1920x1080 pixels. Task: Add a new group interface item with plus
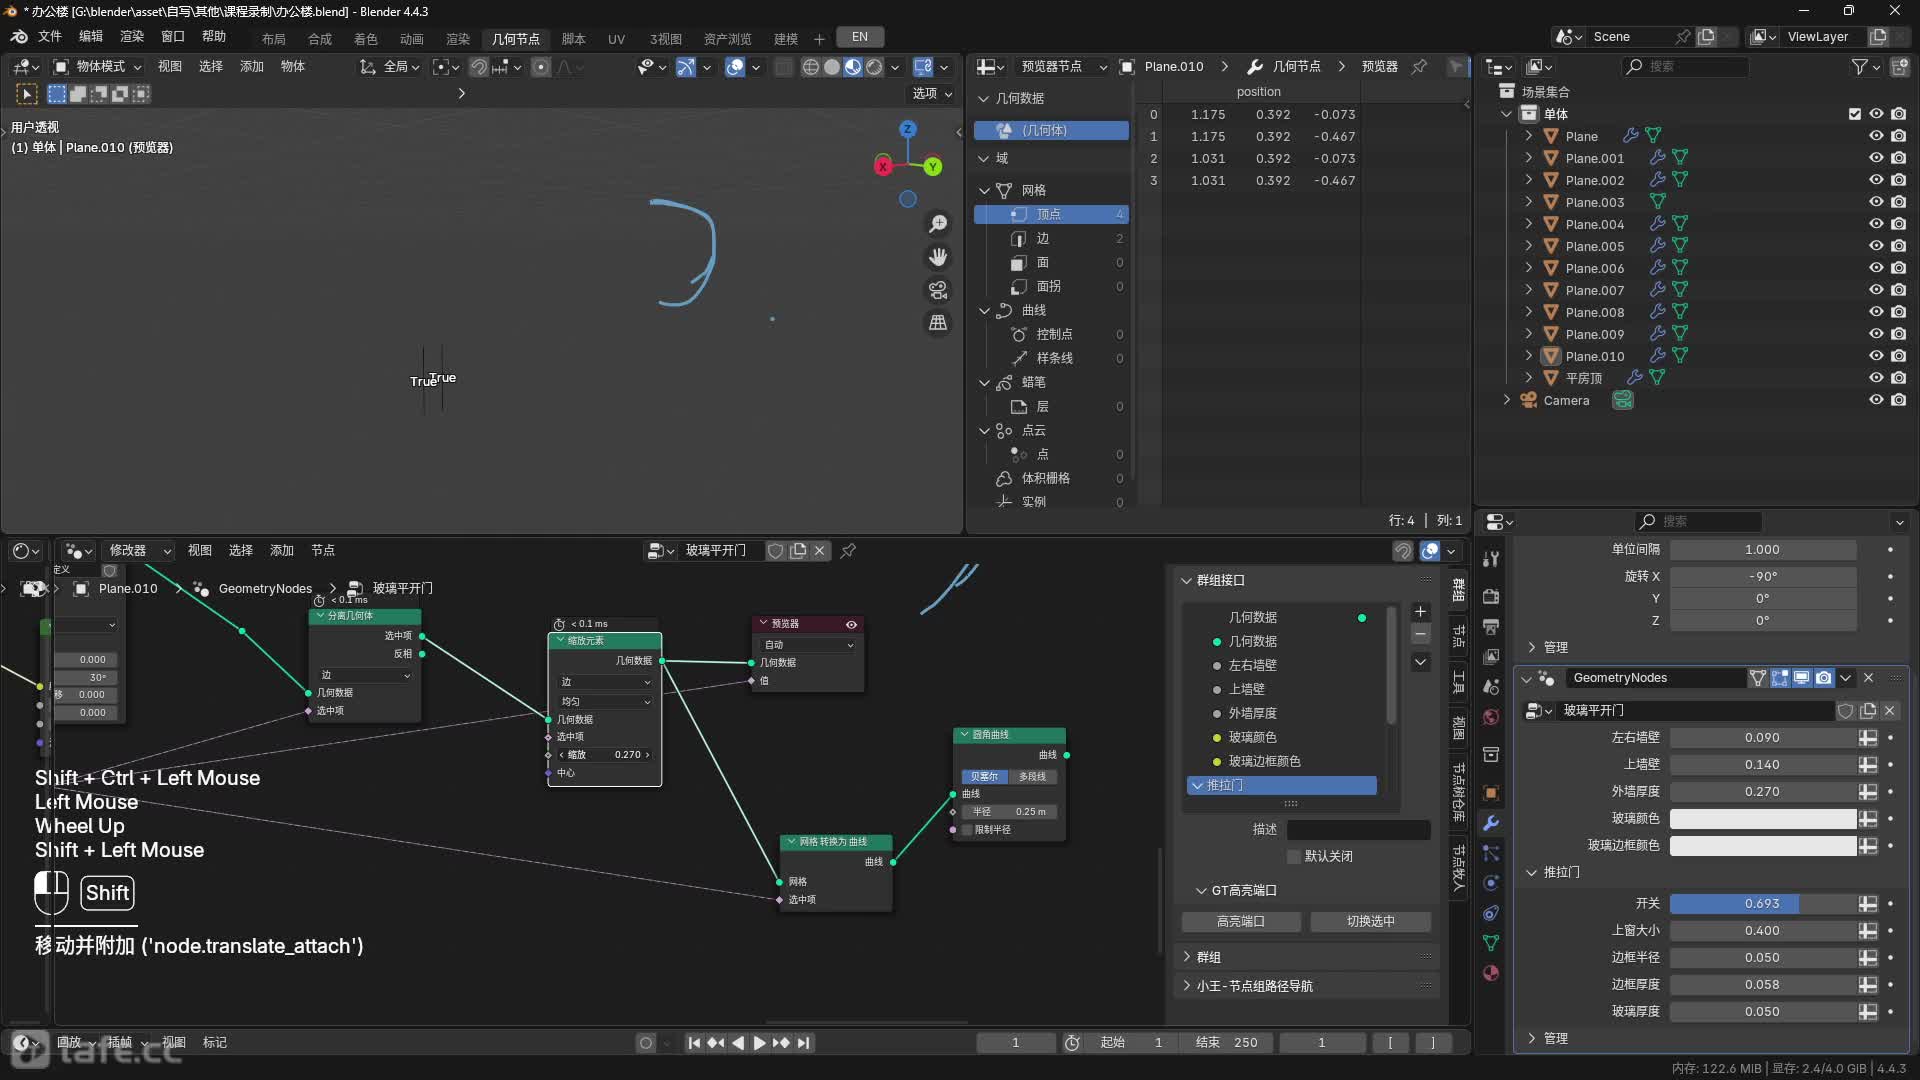coord(1420,612)
